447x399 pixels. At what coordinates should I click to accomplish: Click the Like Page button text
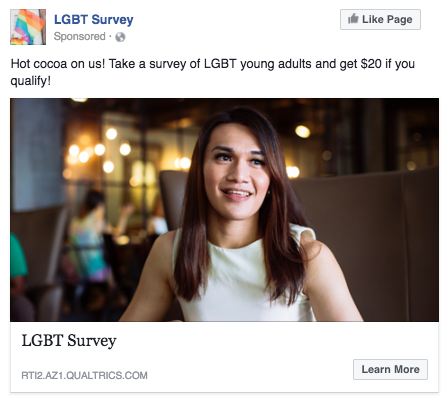coord(387,19)
